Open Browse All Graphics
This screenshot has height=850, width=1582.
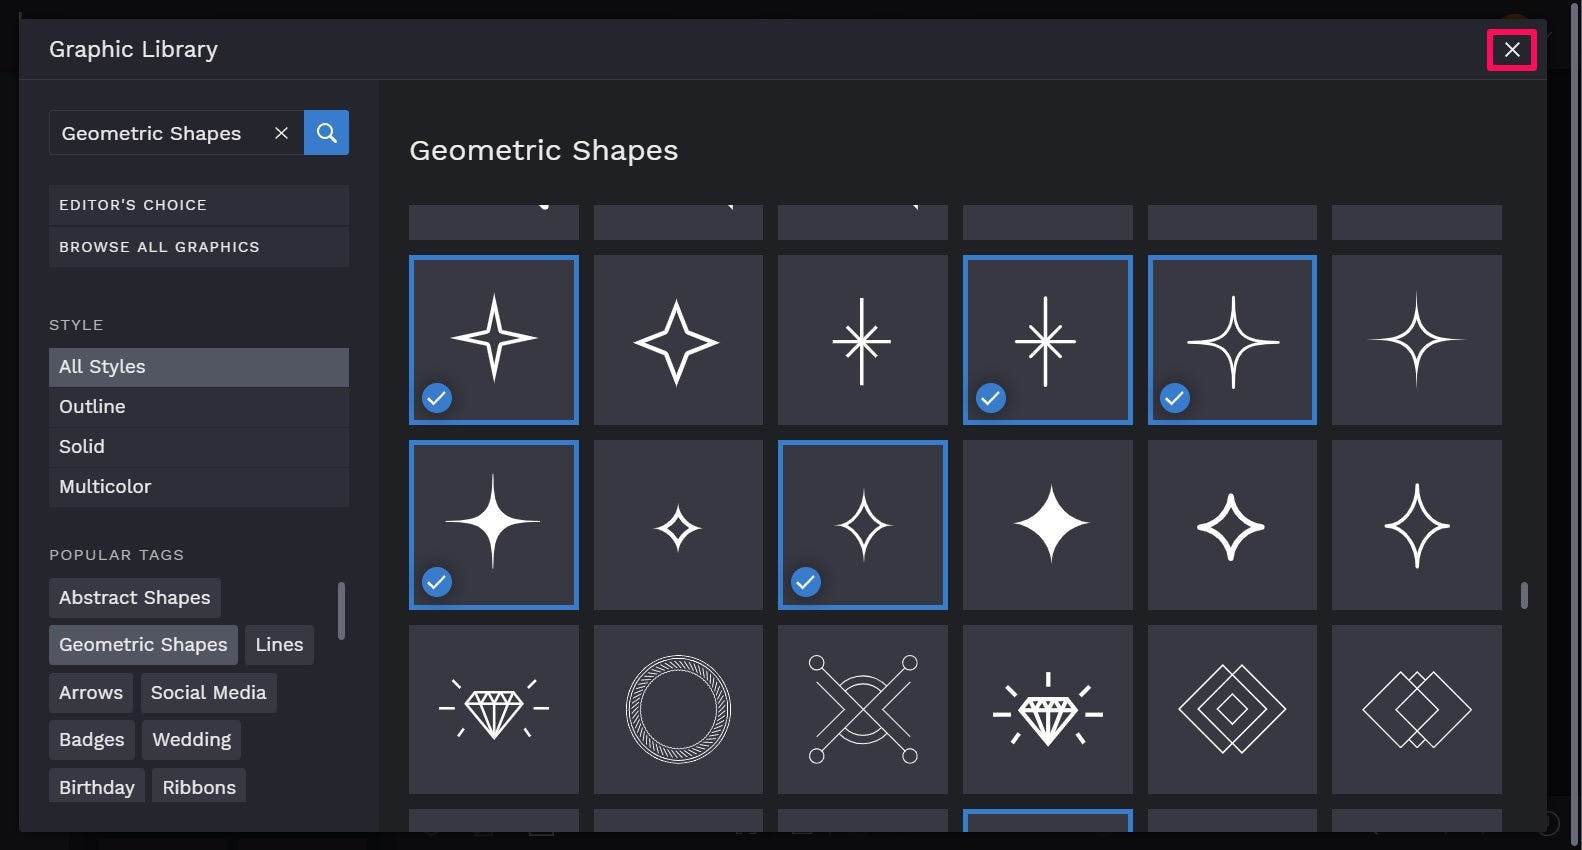pos(199,247)
